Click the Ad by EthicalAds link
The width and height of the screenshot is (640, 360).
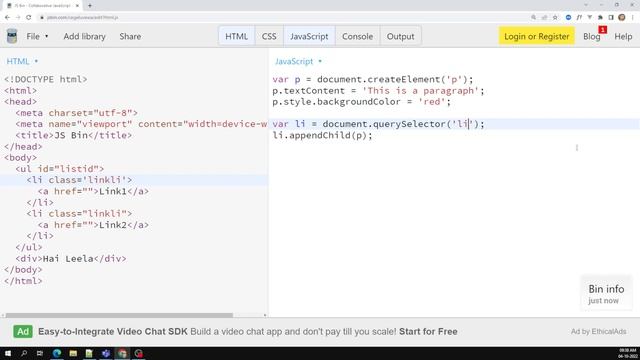pyautogui.click(x=598, y=331)
